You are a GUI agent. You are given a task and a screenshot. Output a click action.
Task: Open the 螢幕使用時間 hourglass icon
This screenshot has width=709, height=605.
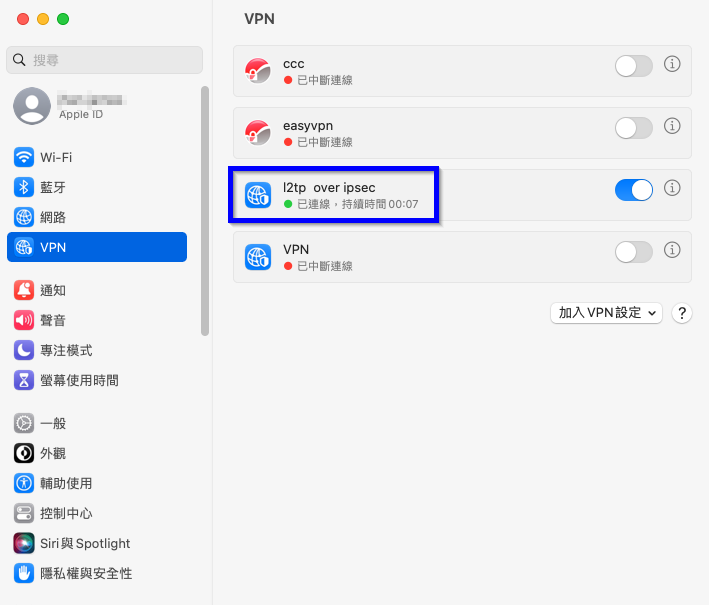point(24,380)
